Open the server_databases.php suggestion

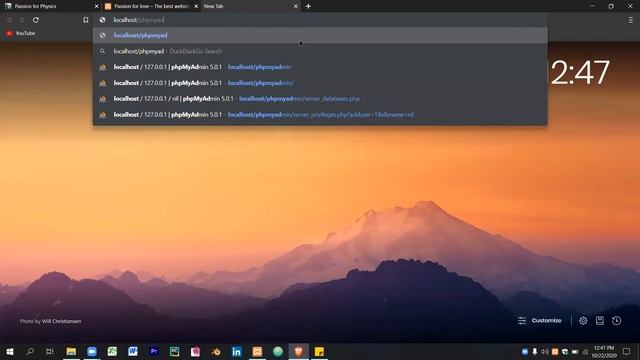320,99
